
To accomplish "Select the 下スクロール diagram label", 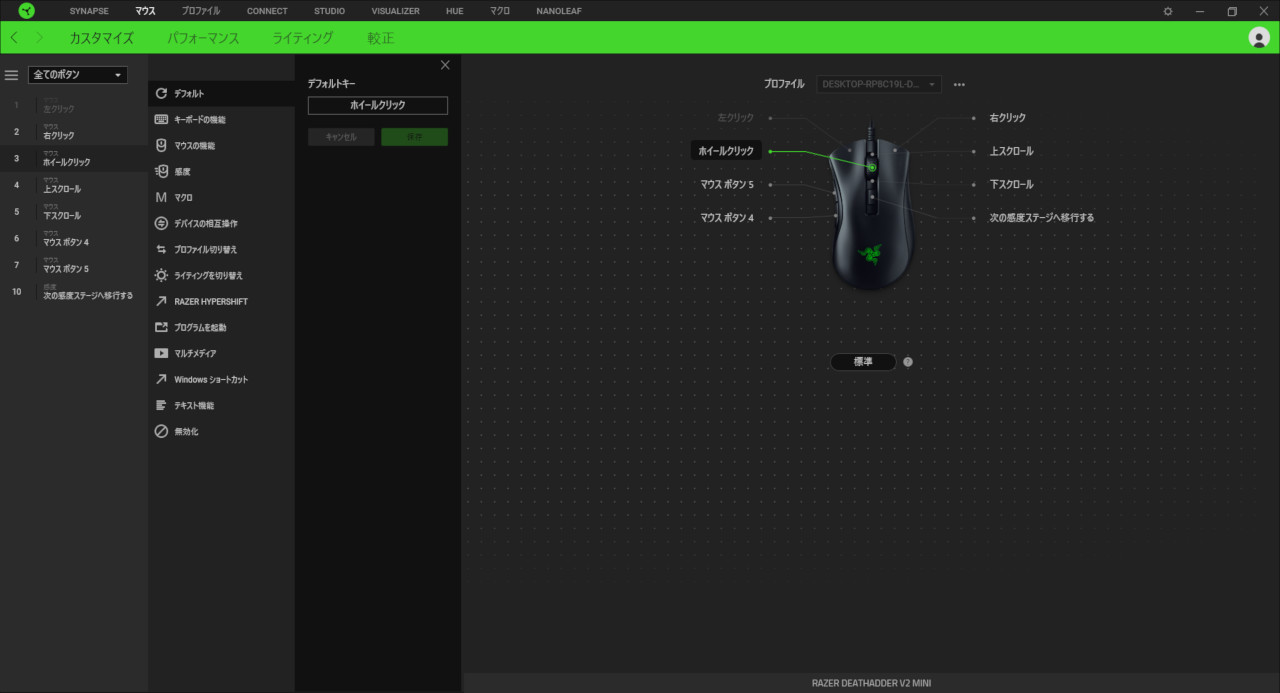I will pyautogui.click(x=1012, y=184).
